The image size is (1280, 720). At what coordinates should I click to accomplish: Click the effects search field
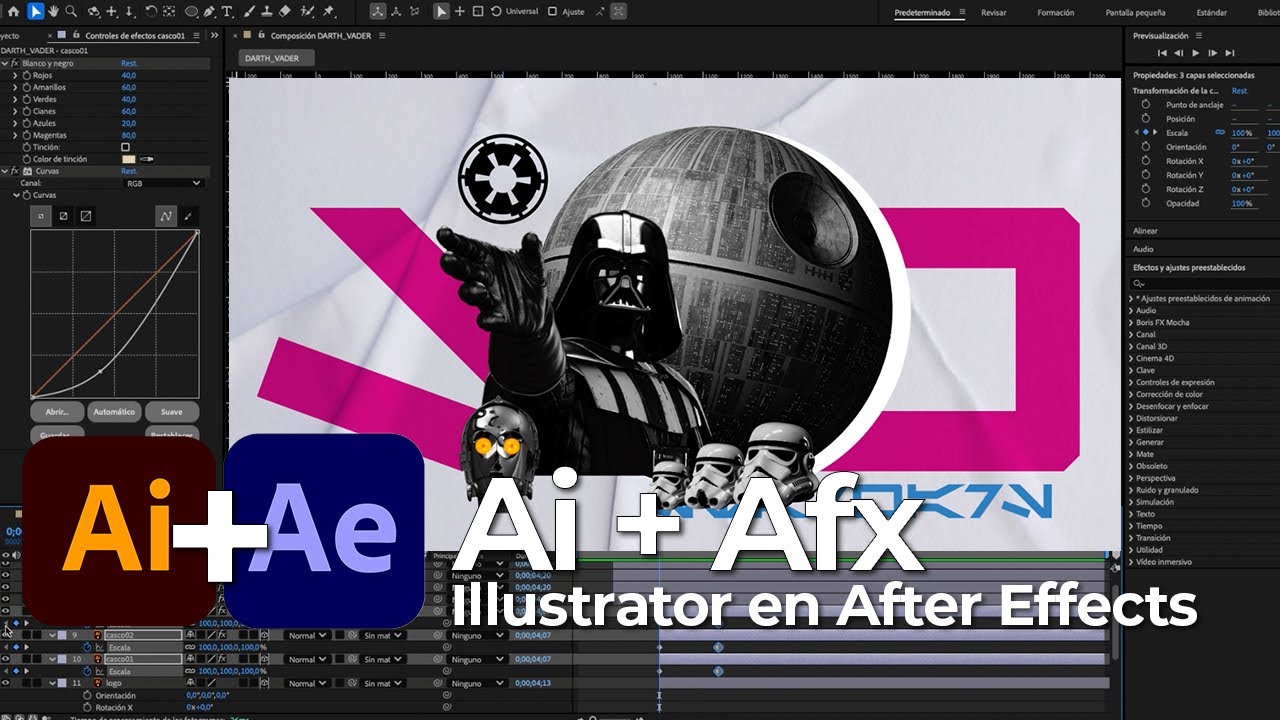coord(1205,283)
